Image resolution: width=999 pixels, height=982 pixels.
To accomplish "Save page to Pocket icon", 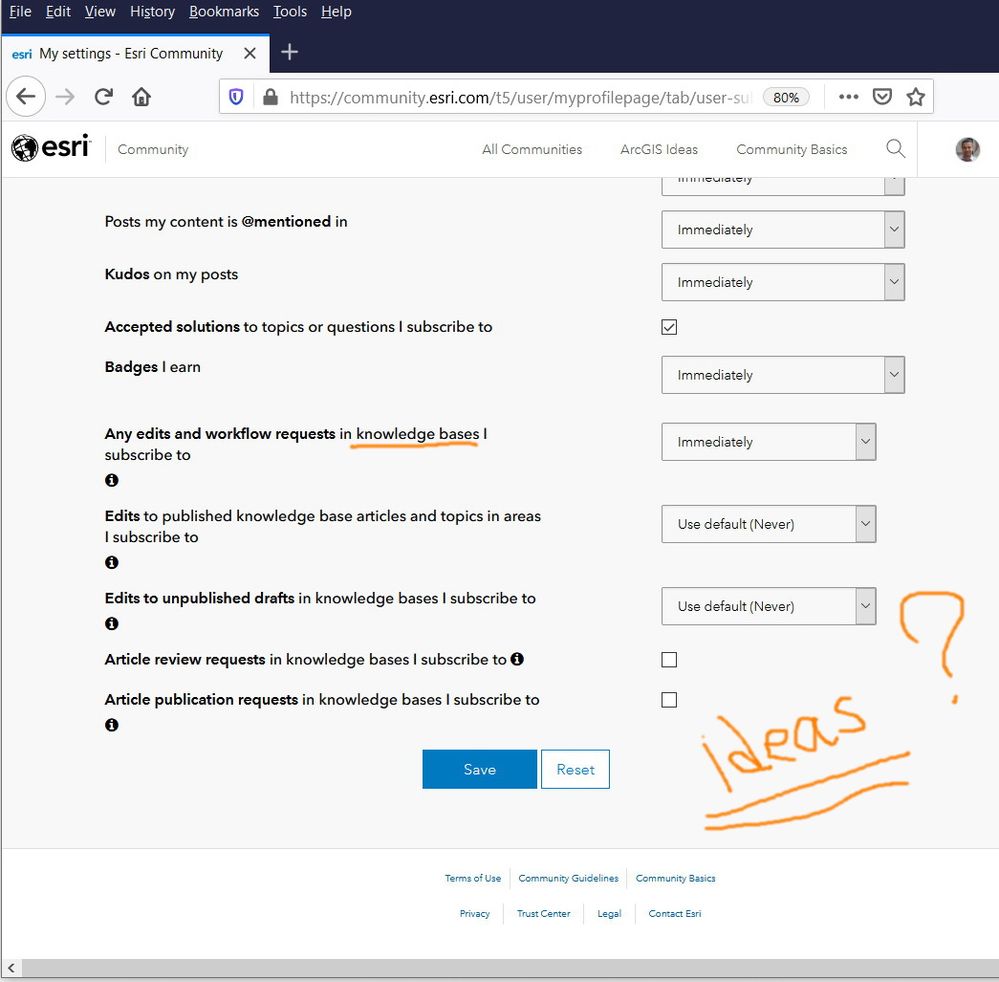I will (x=882, y=97).
